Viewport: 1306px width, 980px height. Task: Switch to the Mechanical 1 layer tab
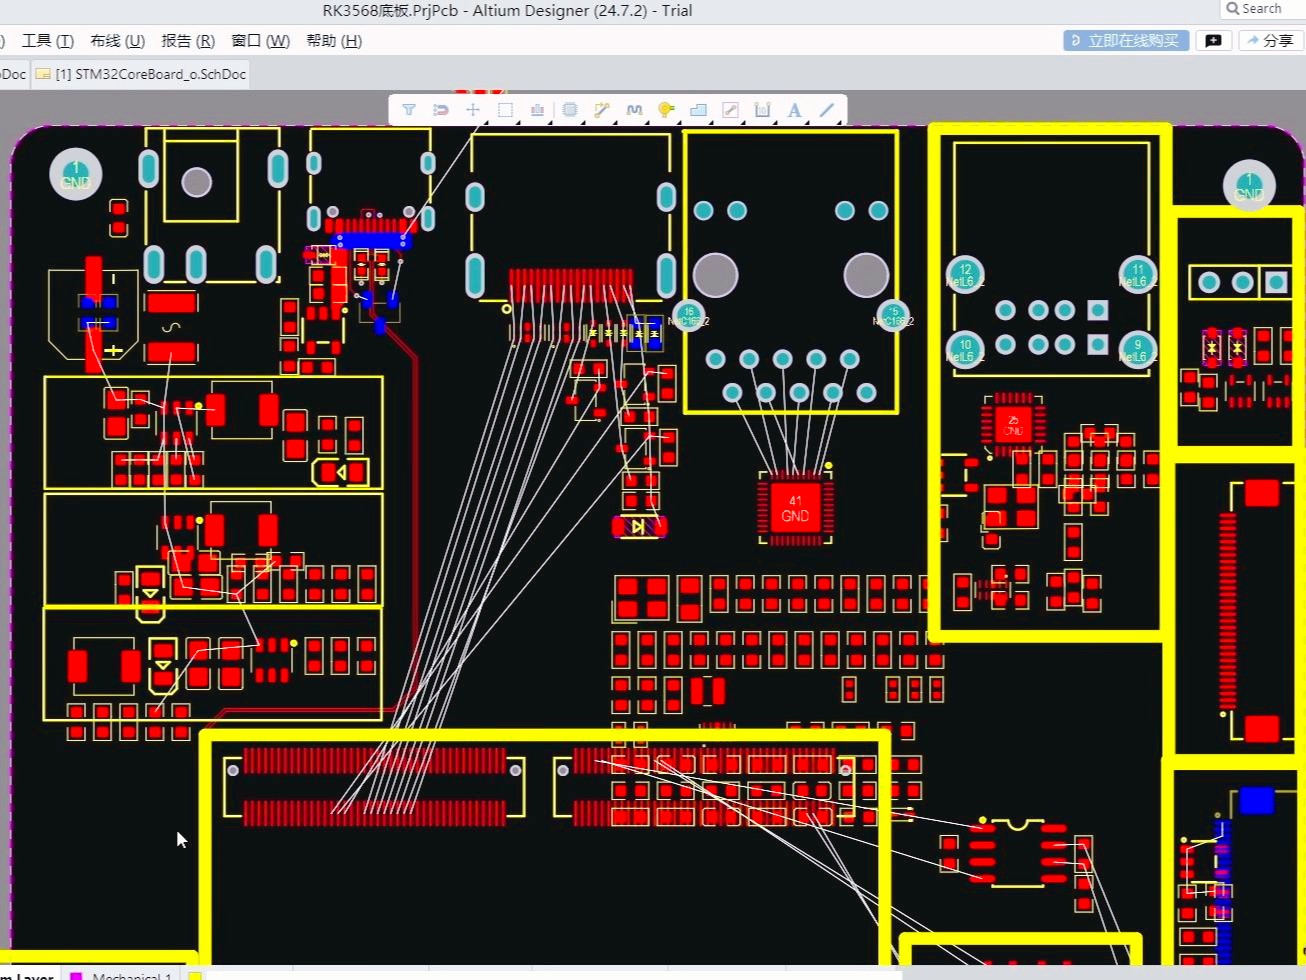(131, 975)
